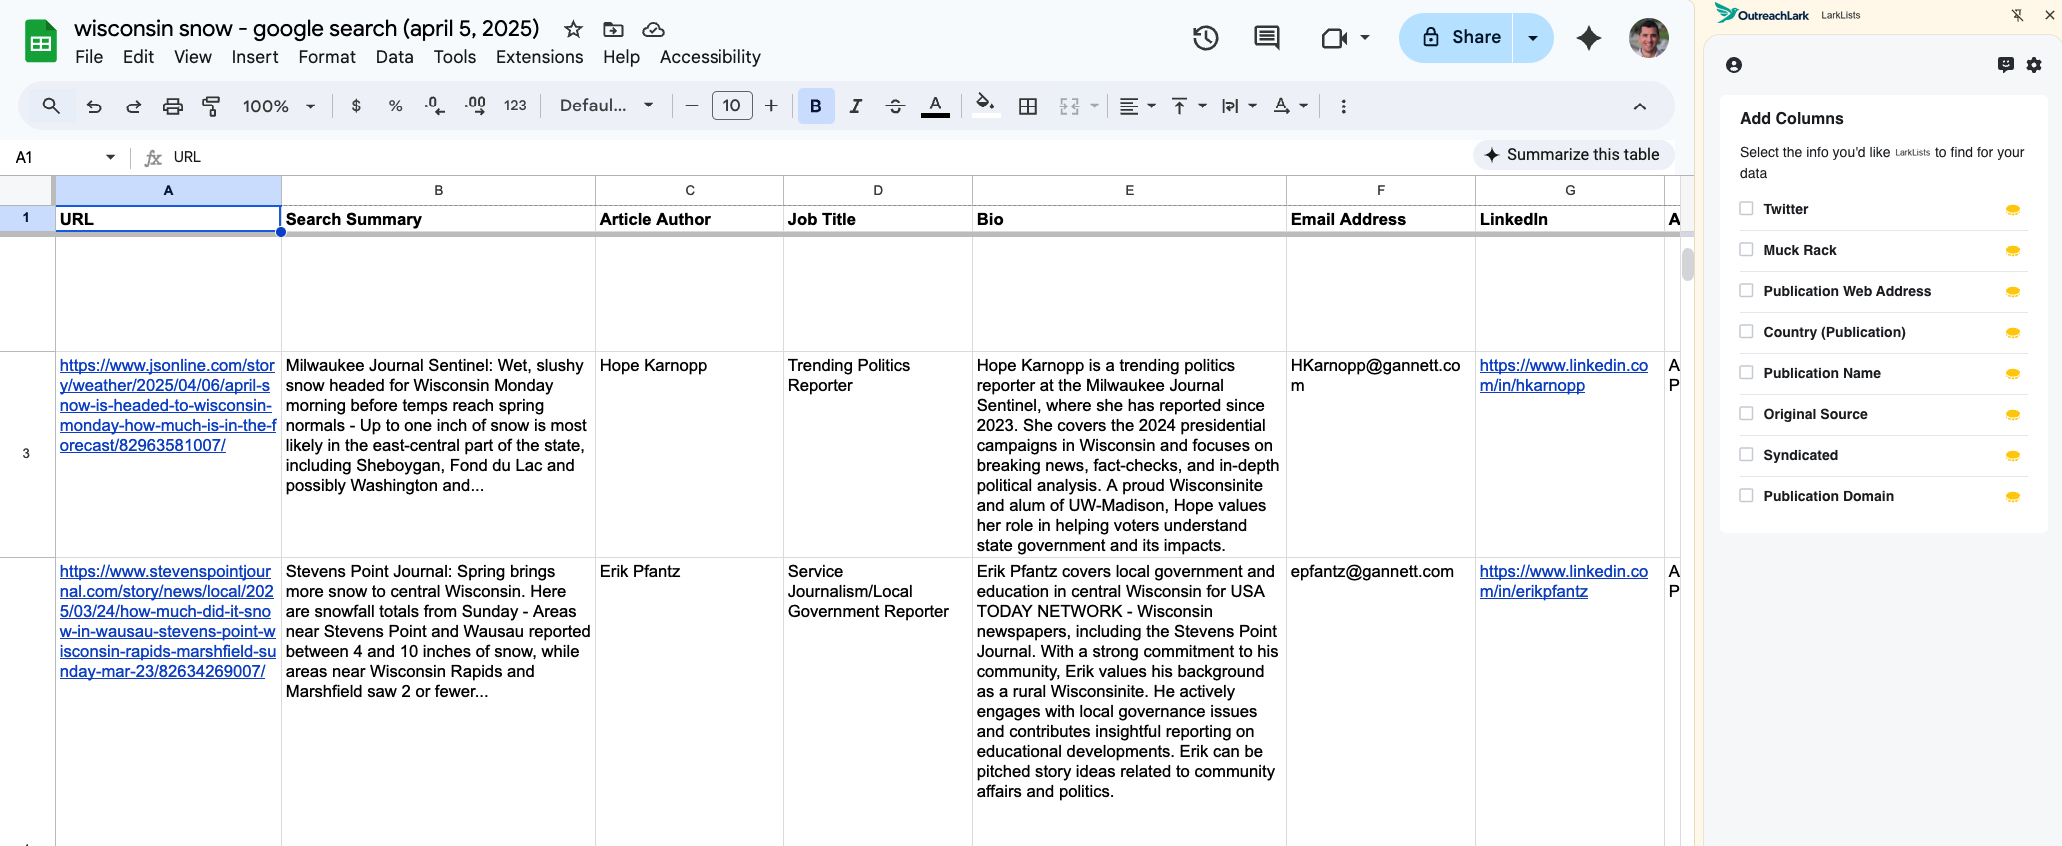Viewport: 2062px width, 846px height.
Task: Open Hope Karnopp LinkedIn link
Action: tap(1564, 376)
